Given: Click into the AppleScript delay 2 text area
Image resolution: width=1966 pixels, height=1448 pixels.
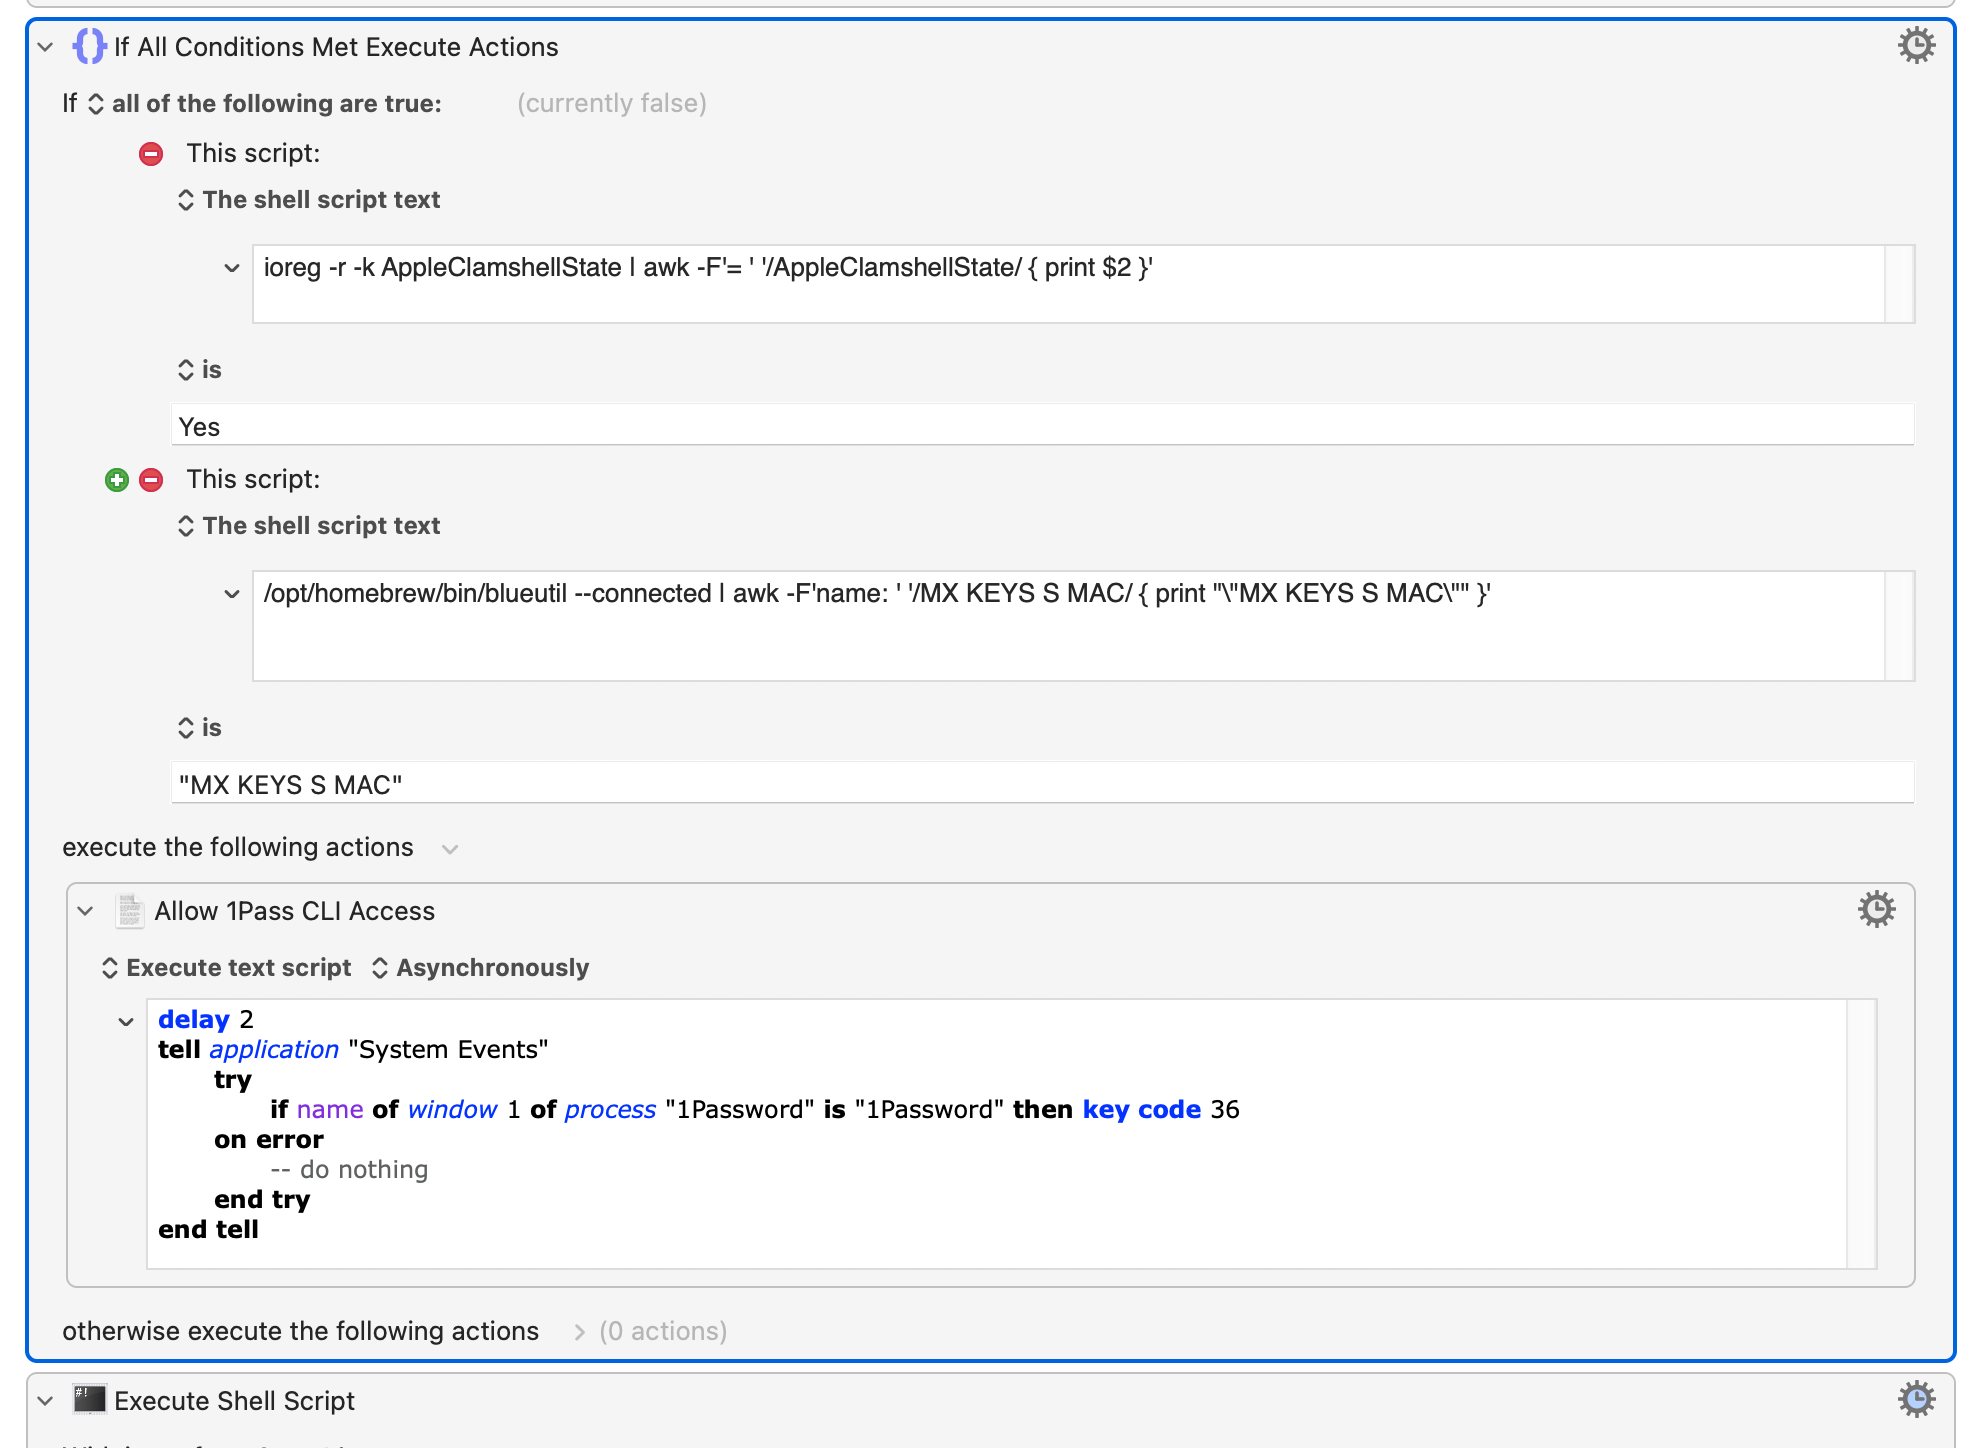Looking at the screenshot, I should coord(996,1134).
